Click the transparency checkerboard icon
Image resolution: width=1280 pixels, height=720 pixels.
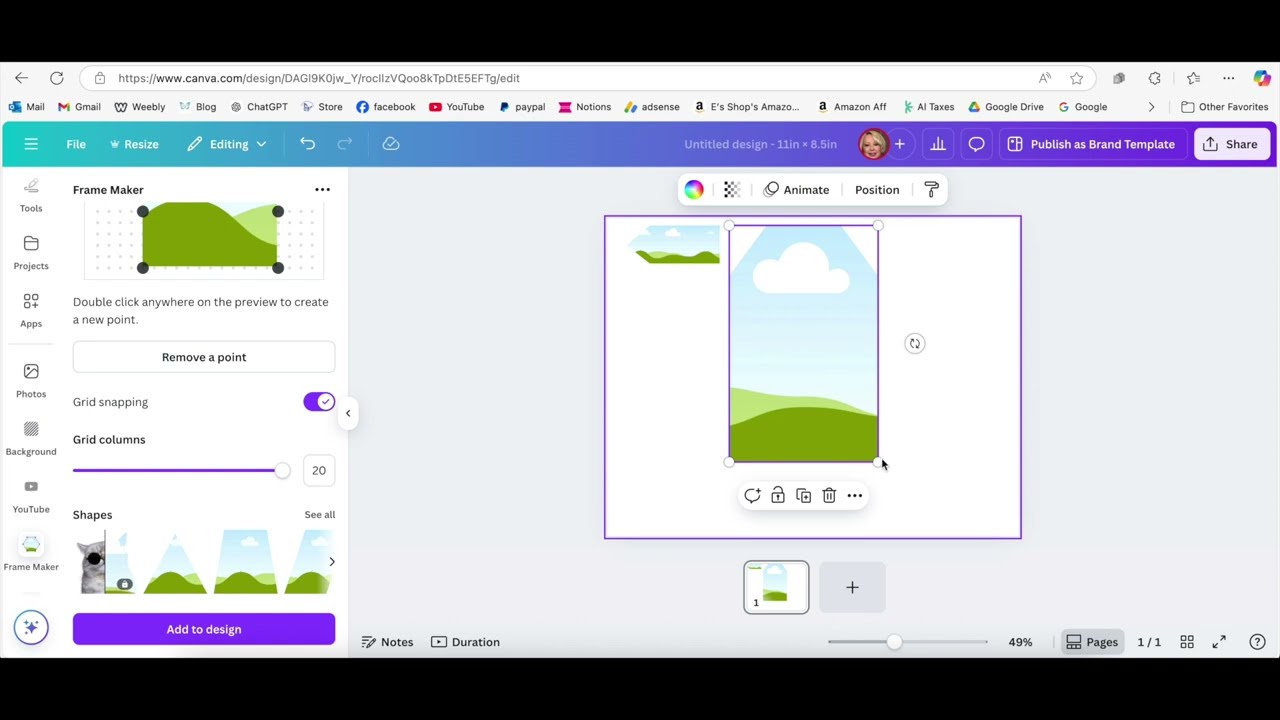tap(732, 190)
